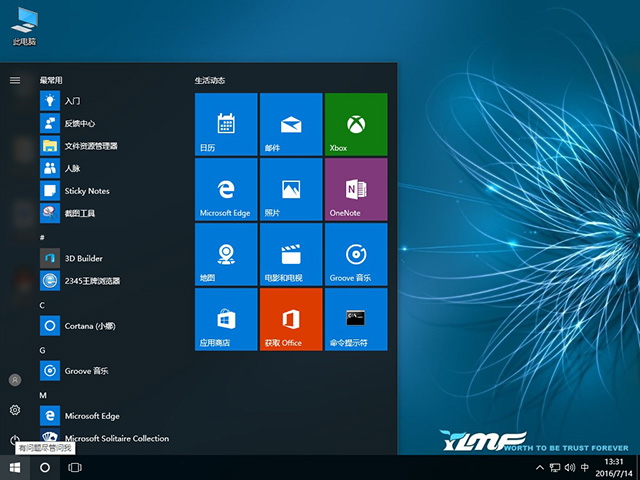640x480 pixels.
Task: Click the 邮件 mail tile
Action: [290, 124]
